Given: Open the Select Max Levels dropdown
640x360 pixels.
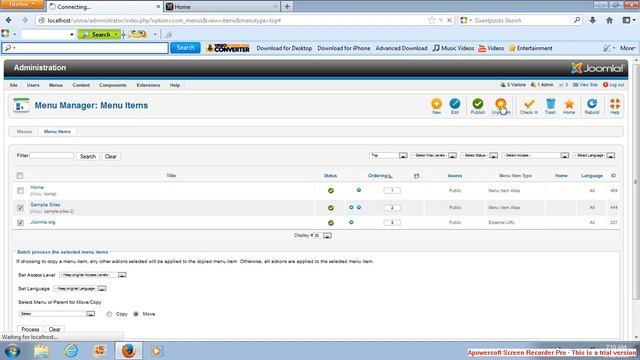Looking at the screenshot, I should [434, 156].
